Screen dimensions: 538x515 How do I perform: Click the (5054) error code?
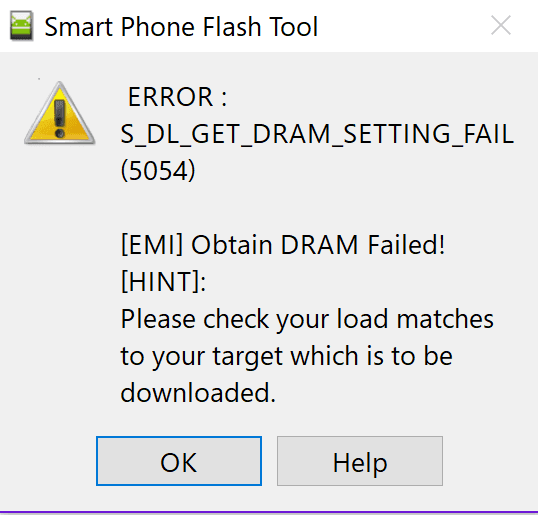(158, 171)
